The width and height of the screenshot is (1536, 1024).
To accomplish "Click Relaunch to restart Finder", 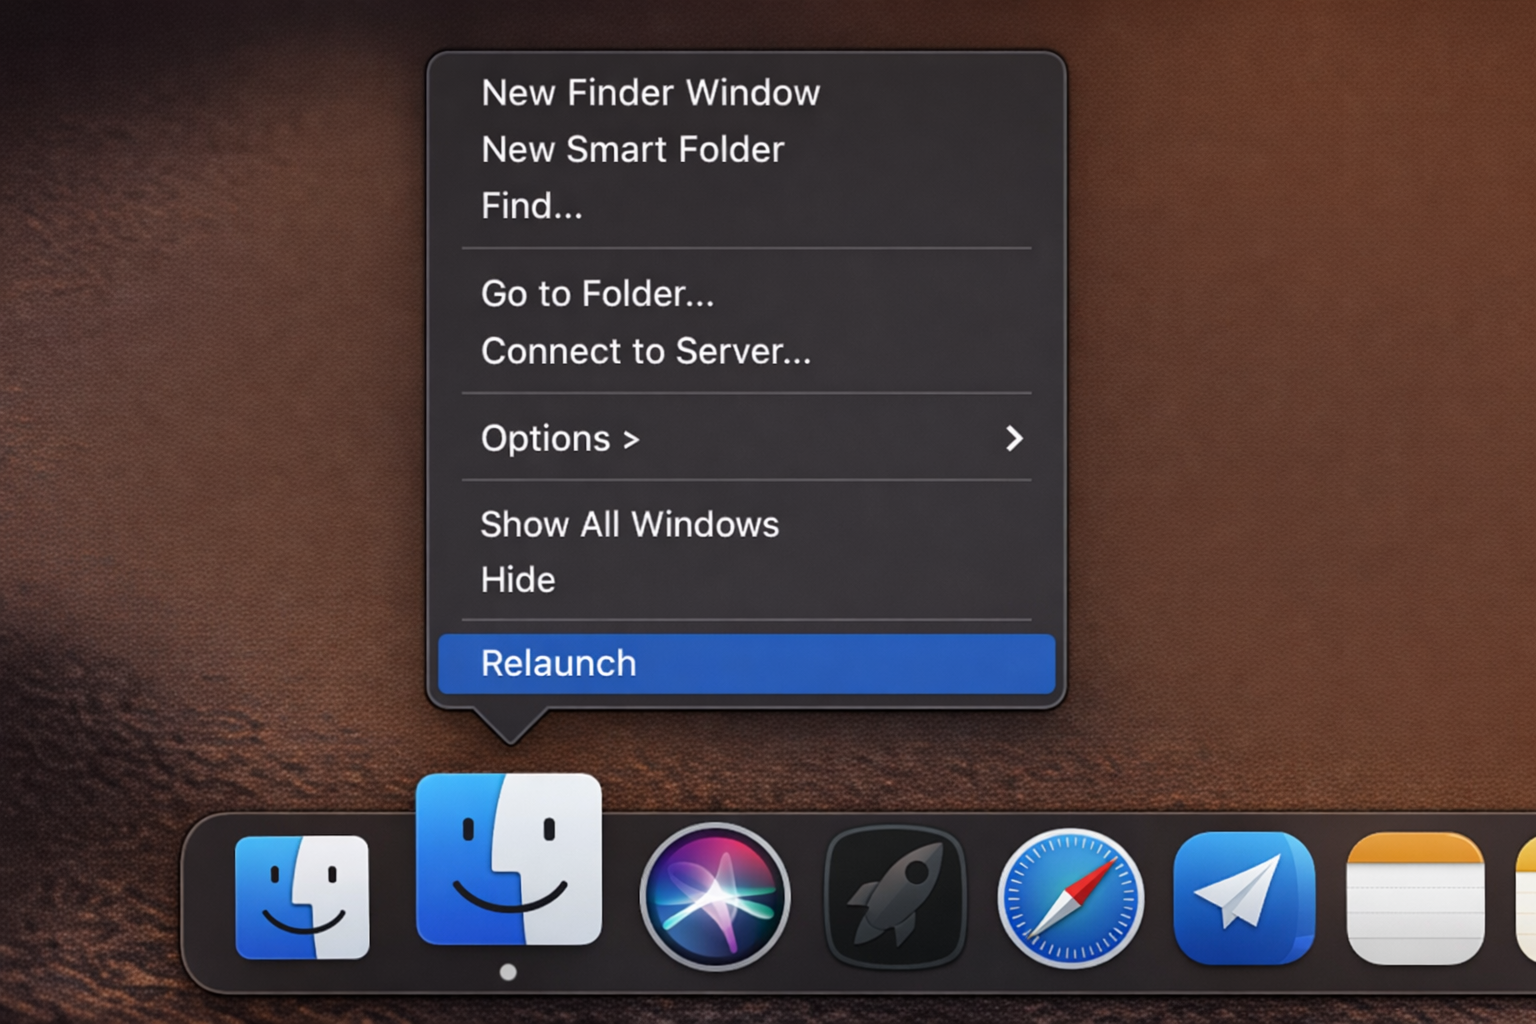I will pos(747,663).
